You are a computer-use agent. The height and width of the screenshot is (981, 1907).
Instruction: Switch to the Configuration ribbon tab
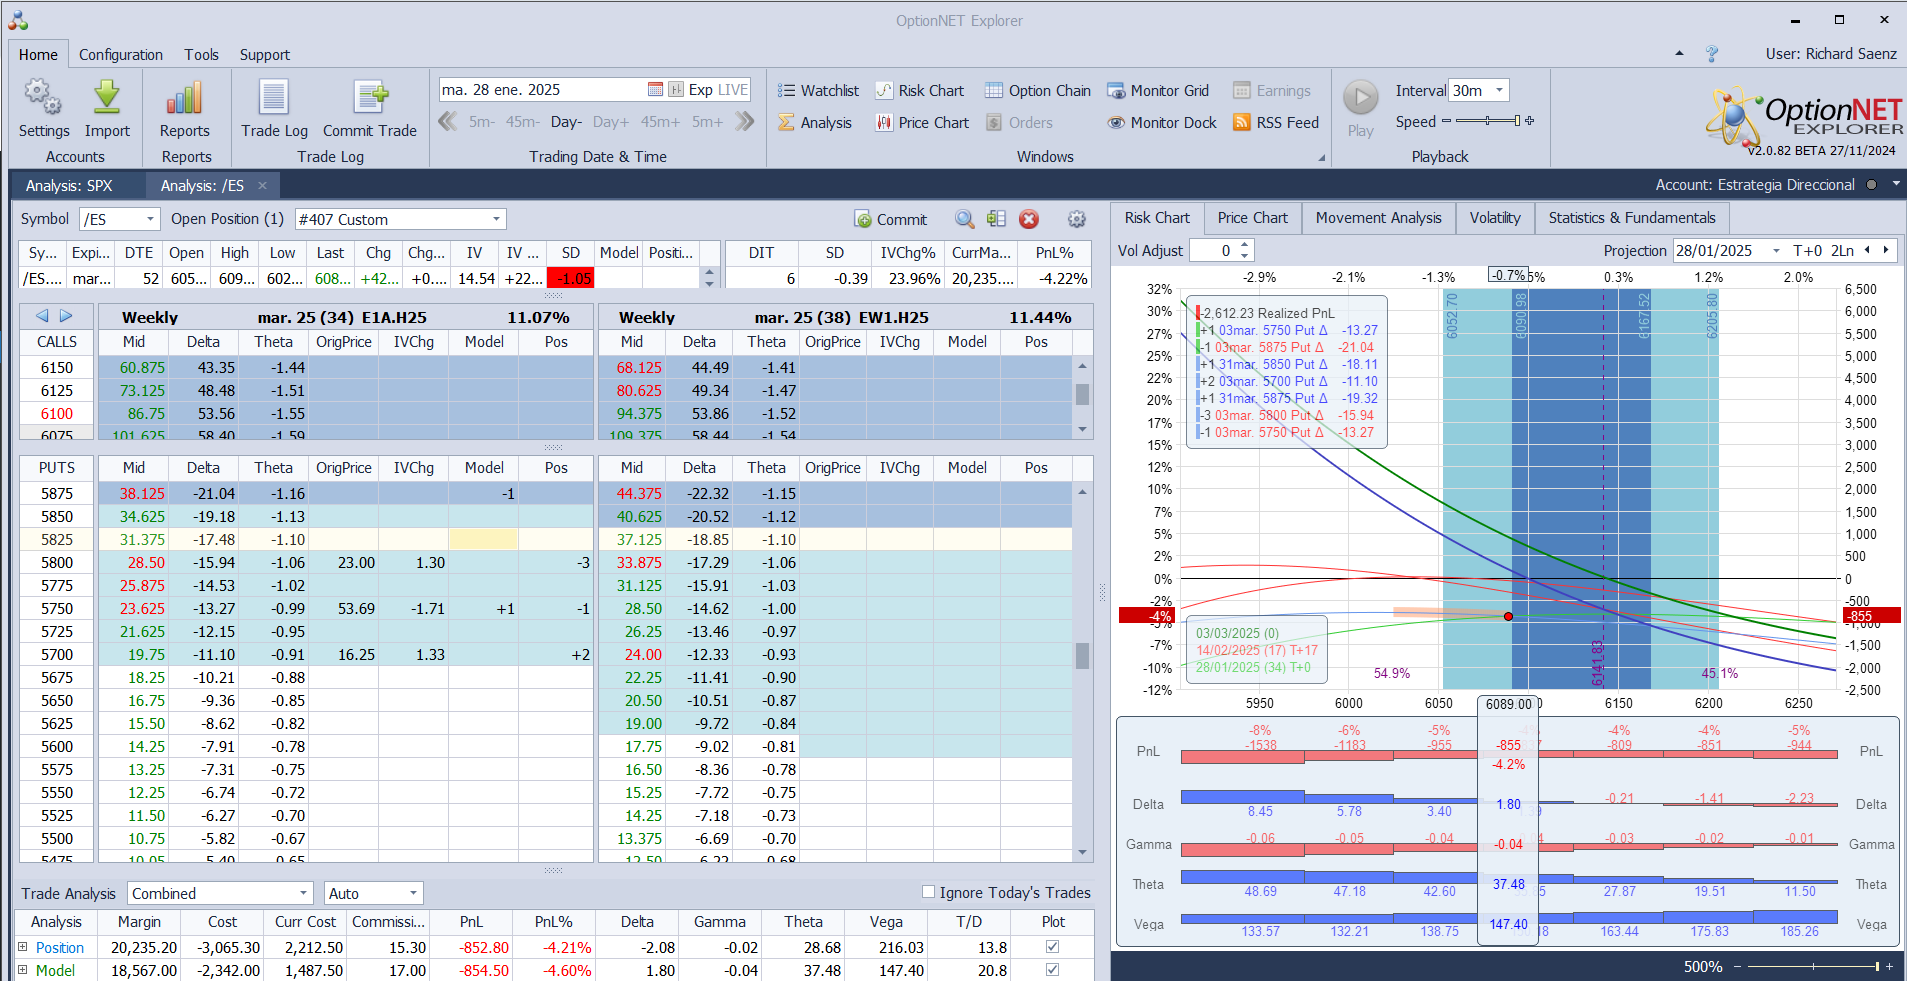(x=121, y=55)
